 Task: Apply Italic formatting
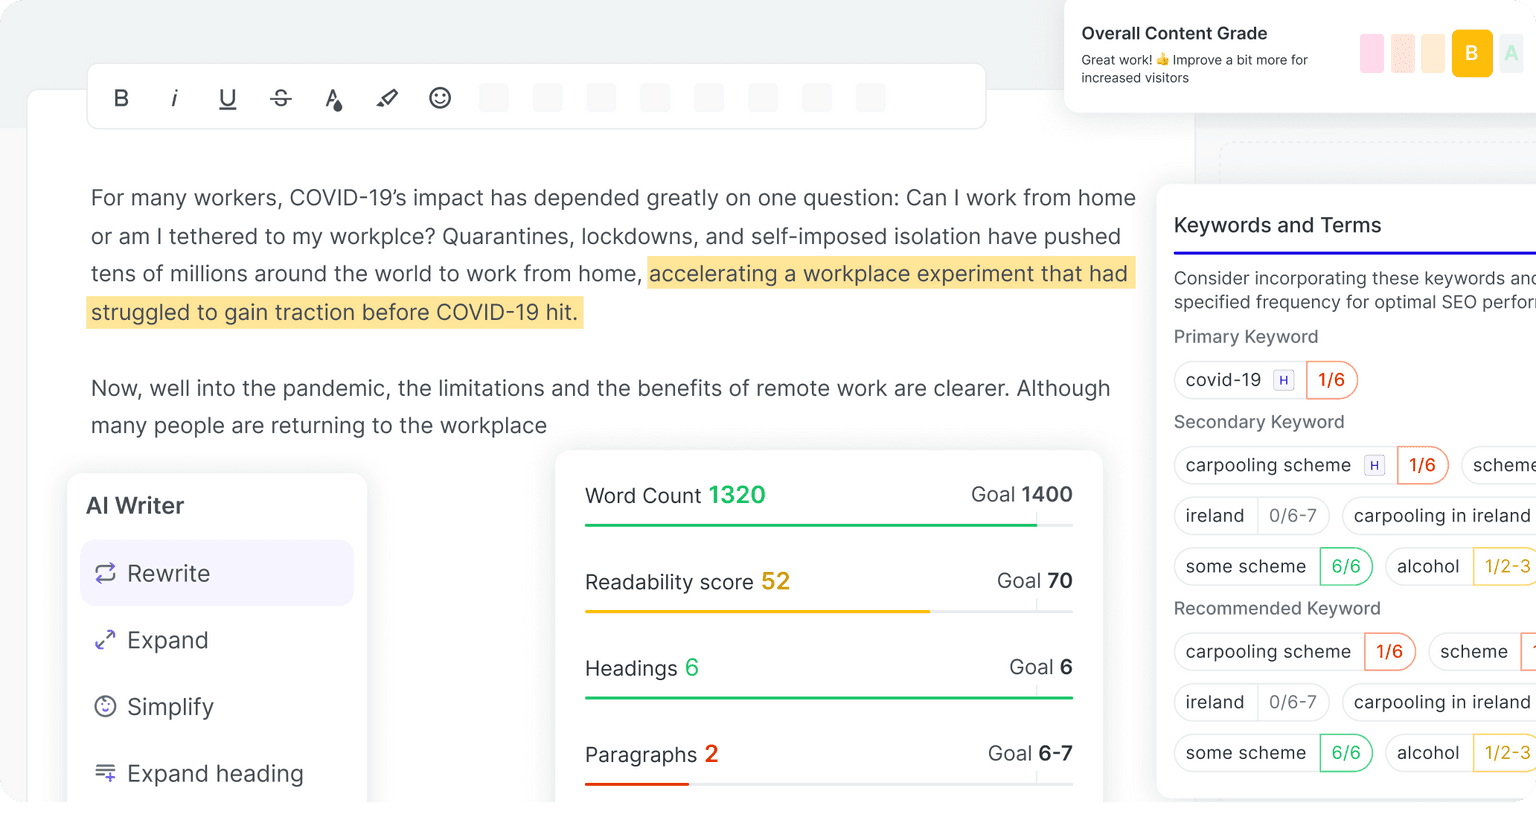pyautogui.click(x=174, y=98)
